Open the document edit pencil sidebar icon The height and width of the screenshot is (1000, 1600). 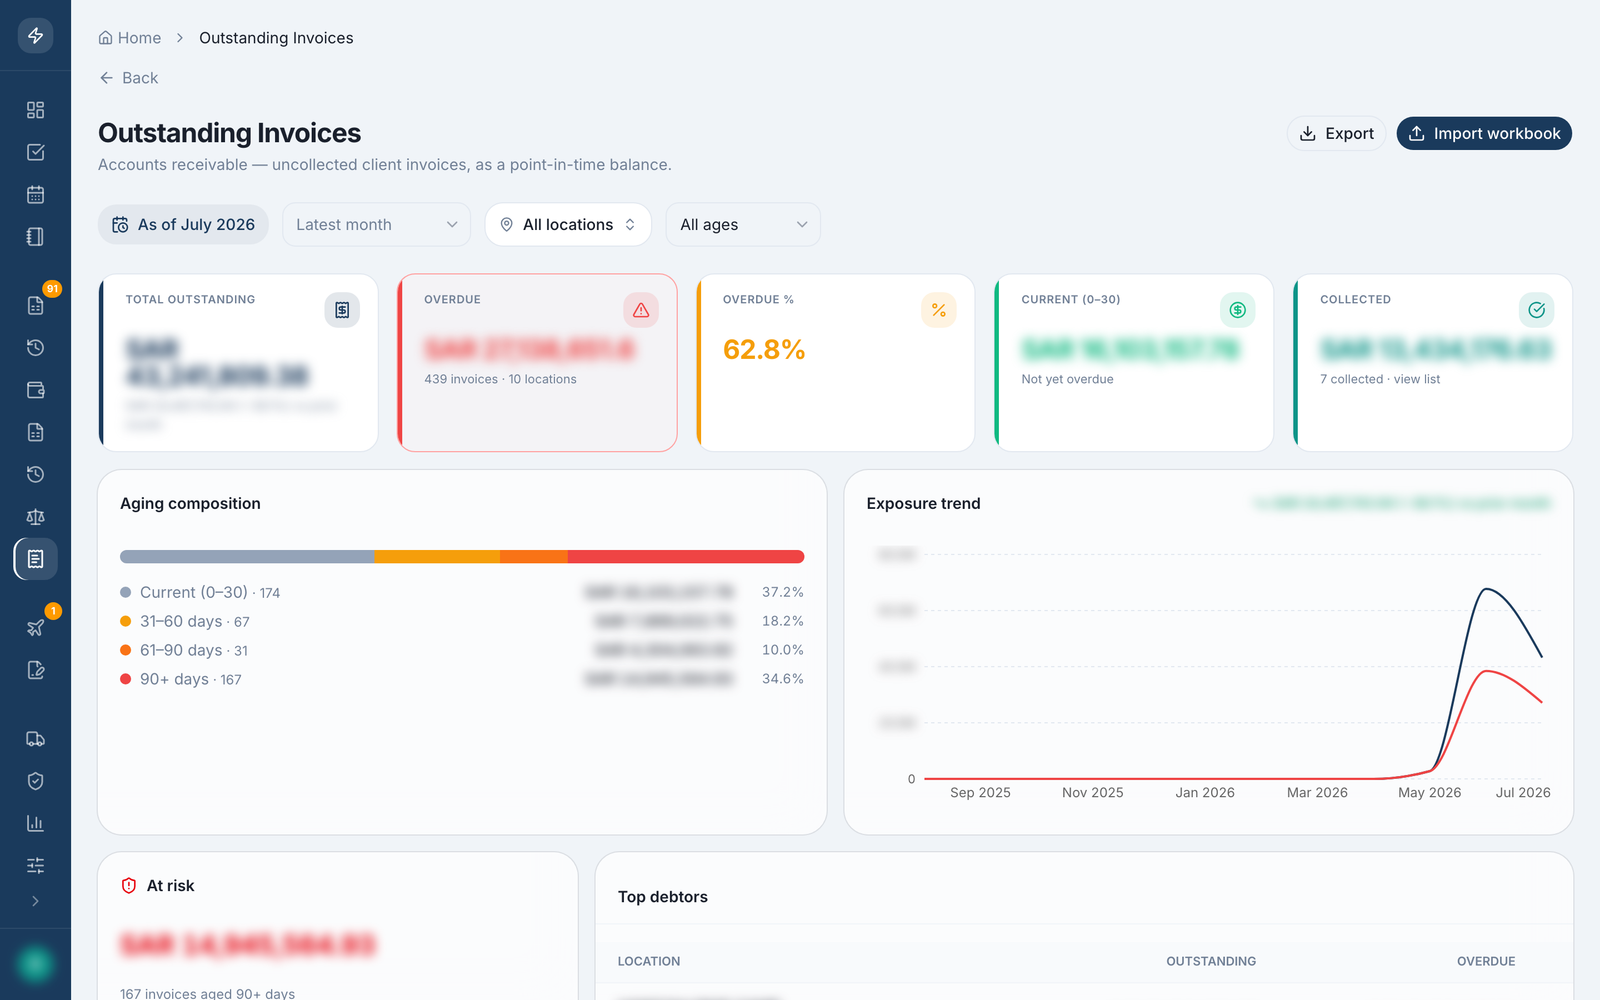[35, 670]
